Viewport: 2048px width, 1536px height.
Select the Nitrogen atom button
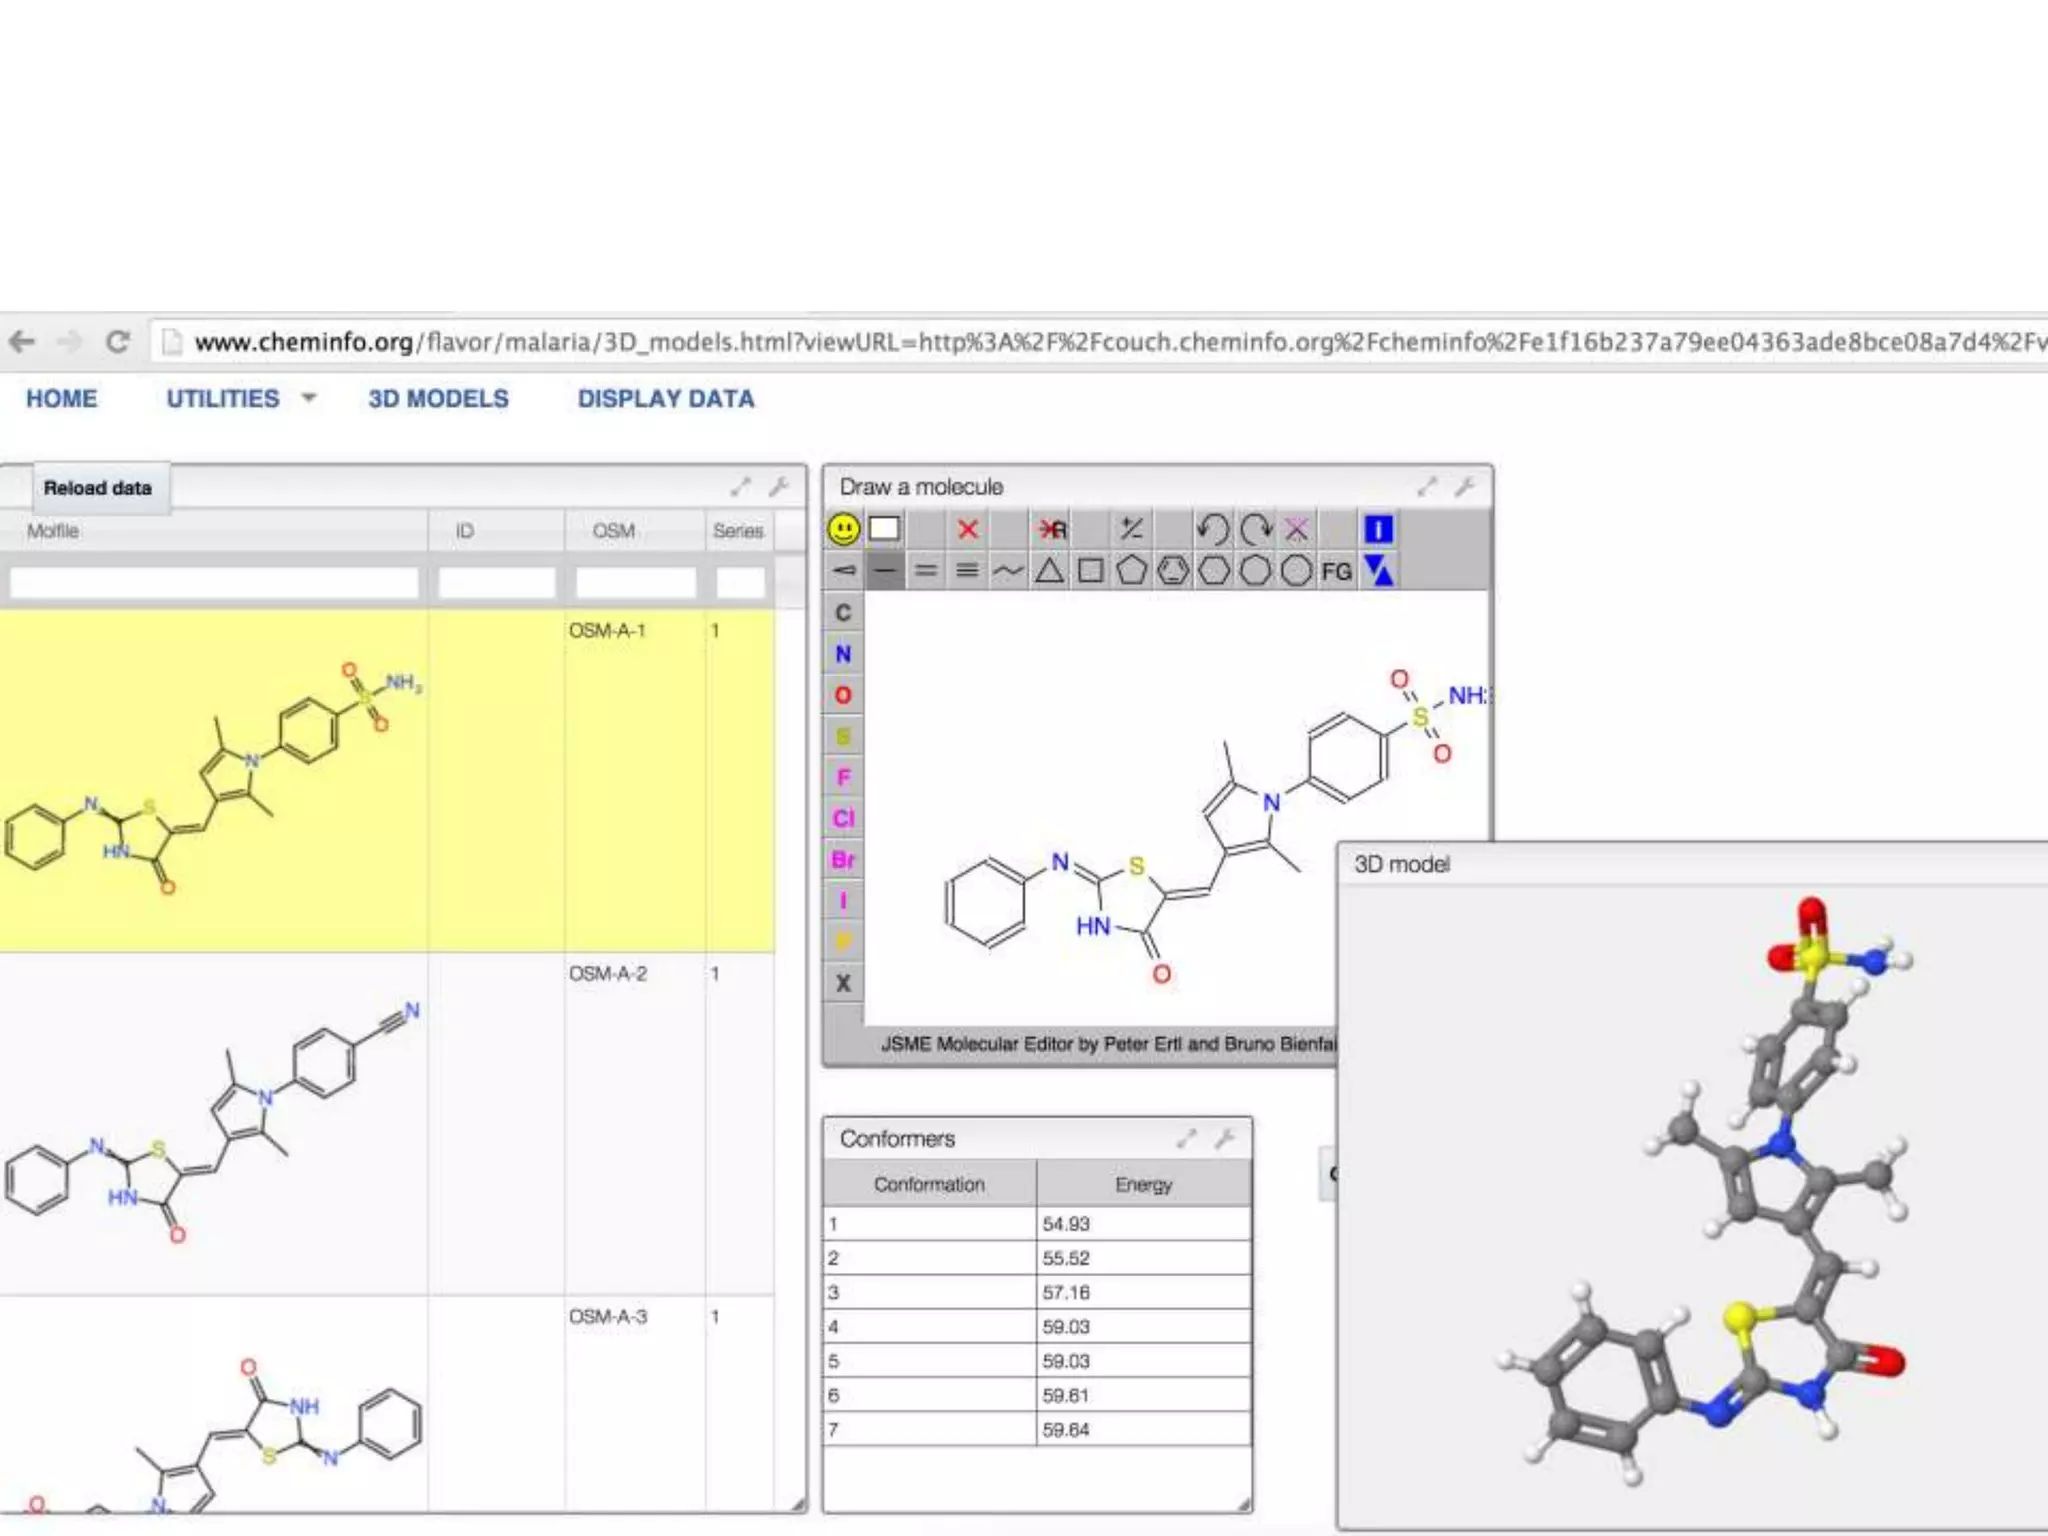click(x=843, y=654)
